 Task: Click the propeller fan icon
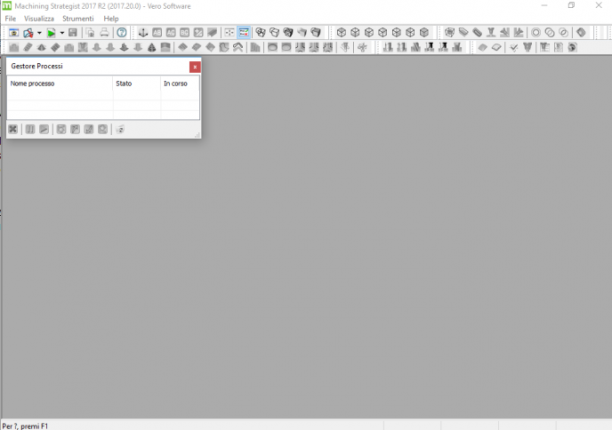tap(362, 47)
